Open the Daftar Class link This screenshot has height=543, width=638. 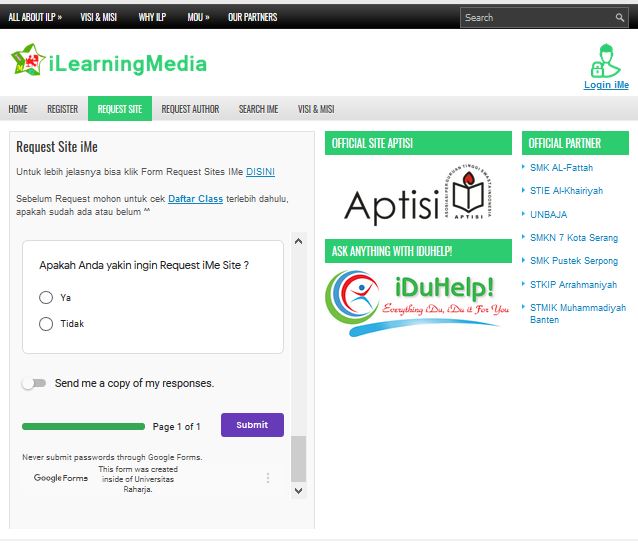[x=195, y=198]
